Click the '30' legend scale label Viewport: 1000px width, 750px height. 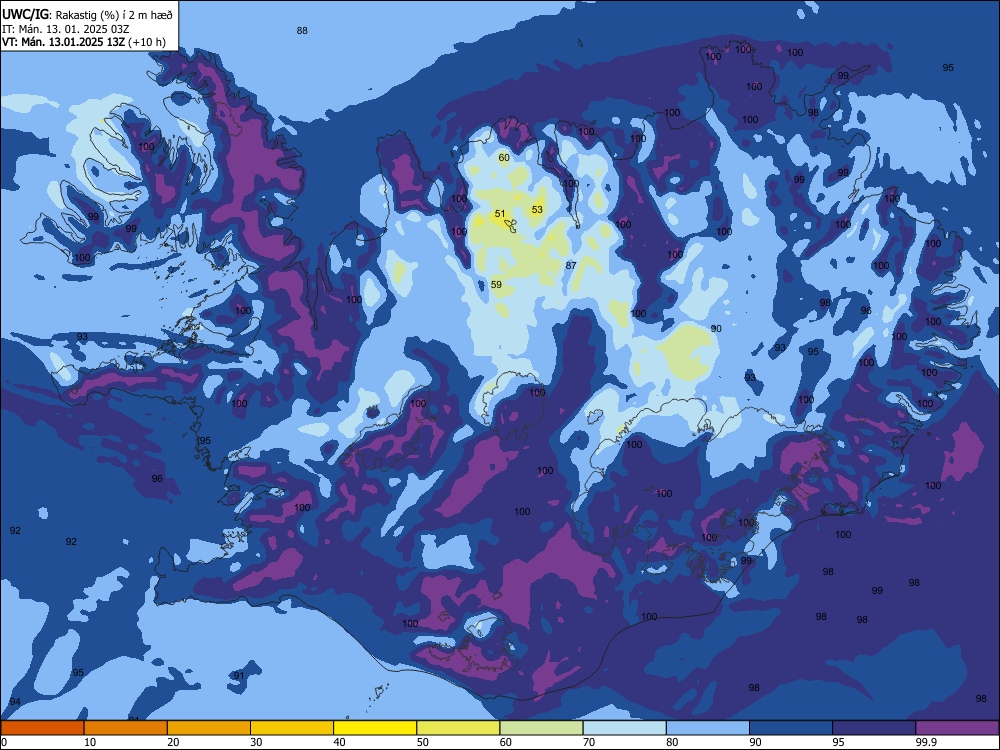[256, 742]
